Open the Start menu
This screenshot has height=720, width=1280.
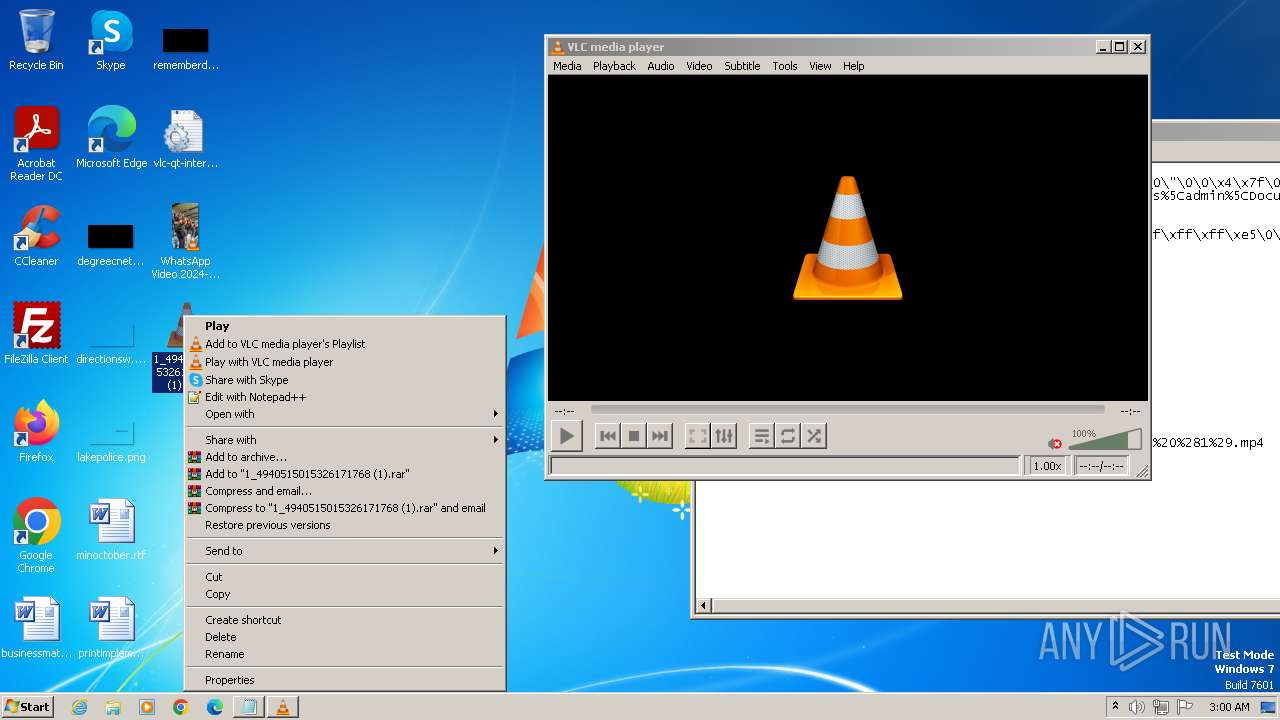pos(28,706)
